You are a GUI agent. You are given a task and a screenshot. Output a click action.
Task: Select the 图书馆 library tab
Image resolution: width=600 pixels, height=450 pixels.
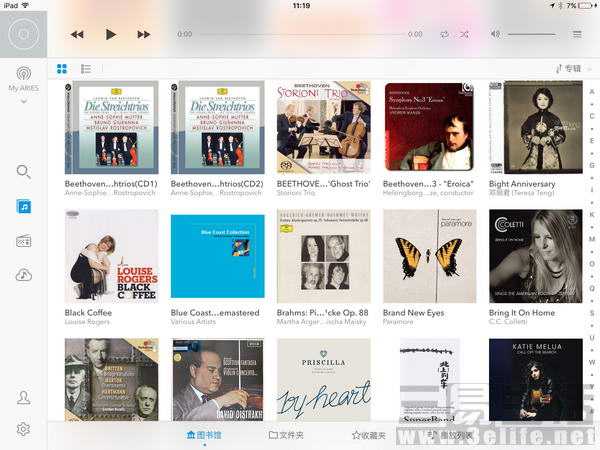pos(204,435)
